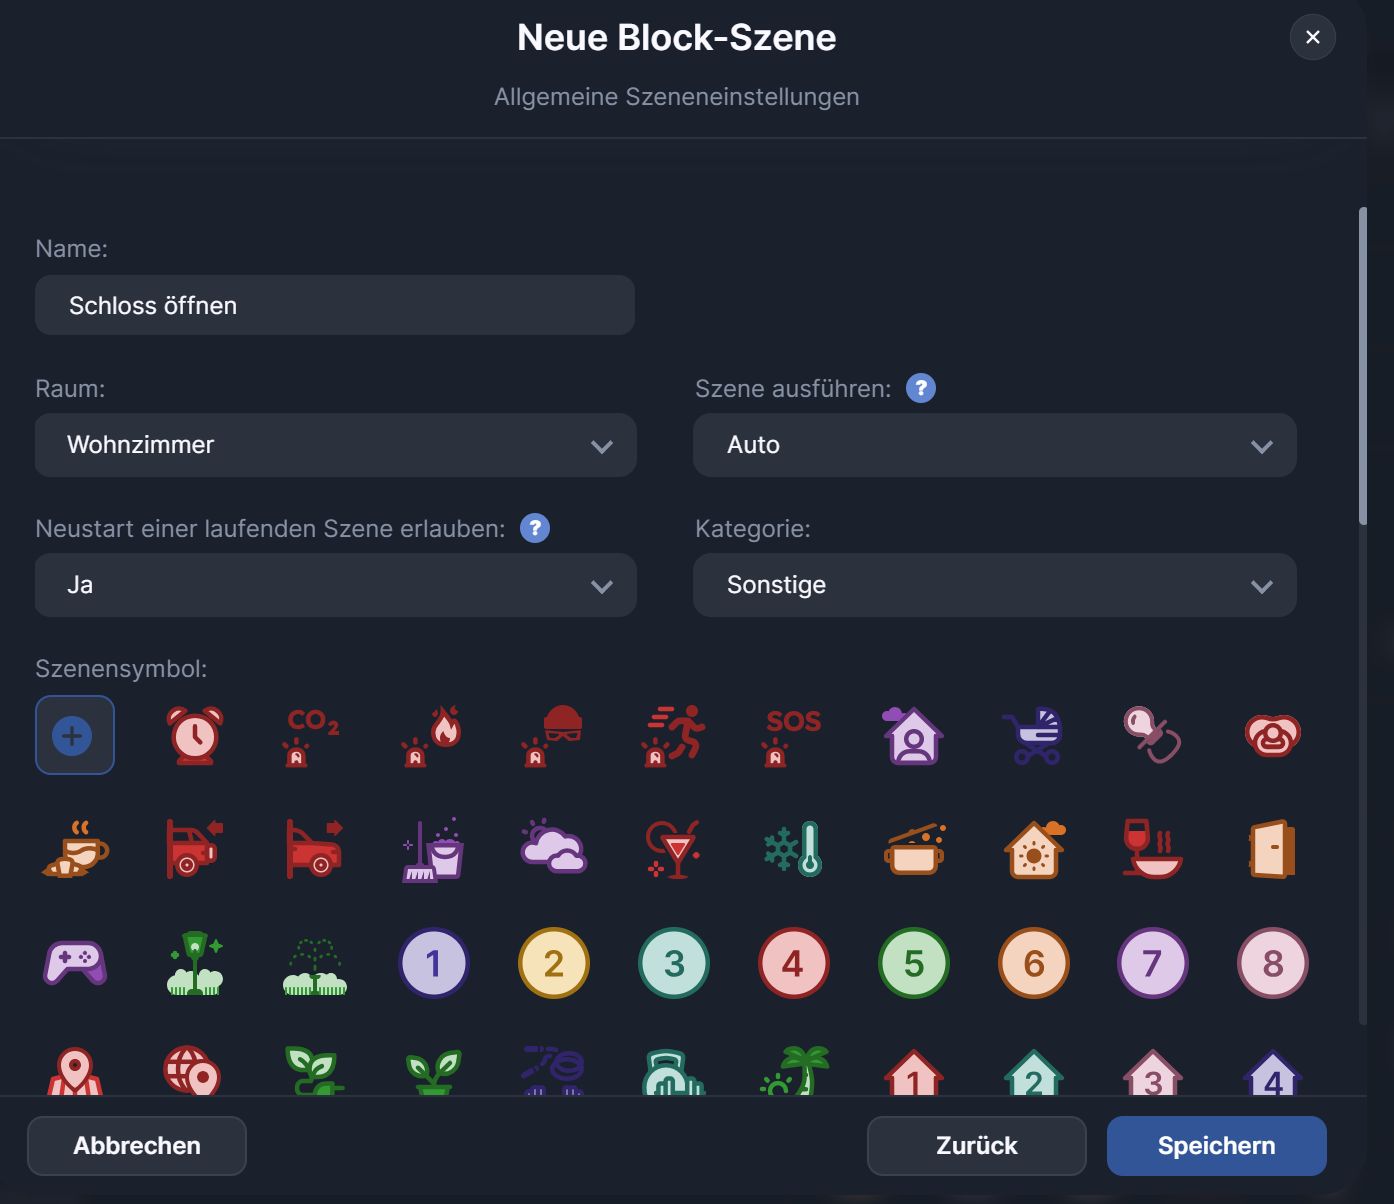The image size is (1394, 1204).
Task: Pick the open door scene symbol
Action: click(x=1272, y=849)
